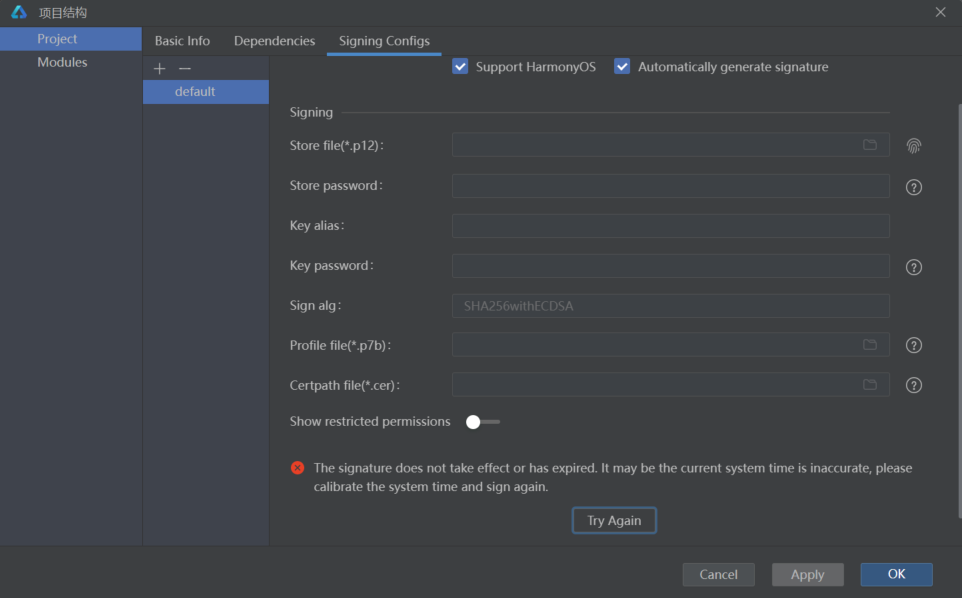This screenshot has width=962, height=598.
Task: Open the Dependencies tab
Action: (x=274, y=41)
